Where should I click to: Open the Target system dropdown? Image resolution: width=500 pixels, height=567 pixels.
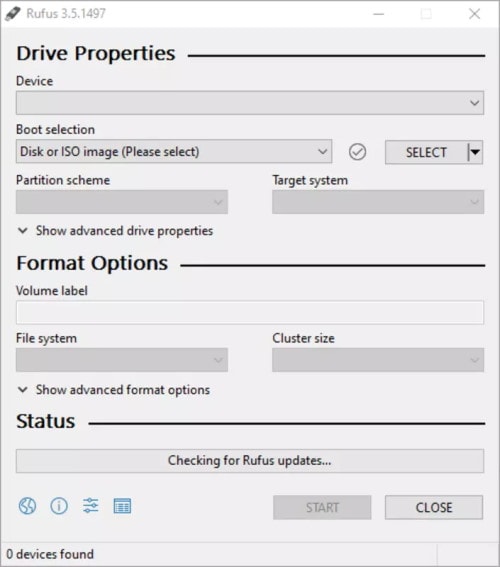(378, 202)
